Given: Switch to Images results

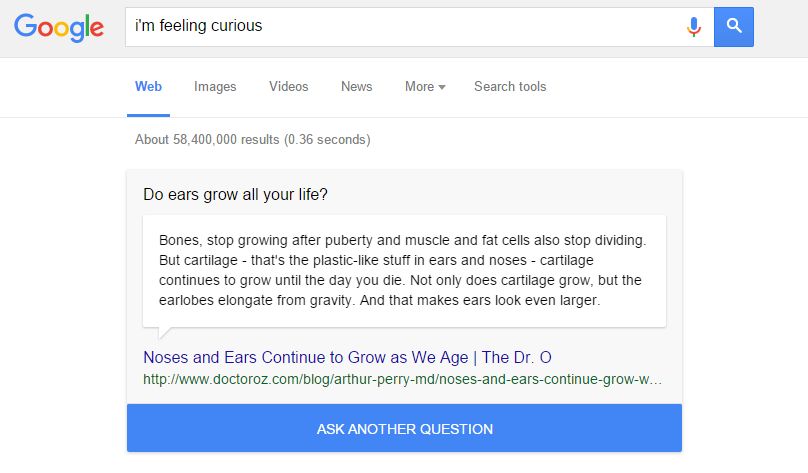Looking at the screenshot, I should [x=215, y=87].
